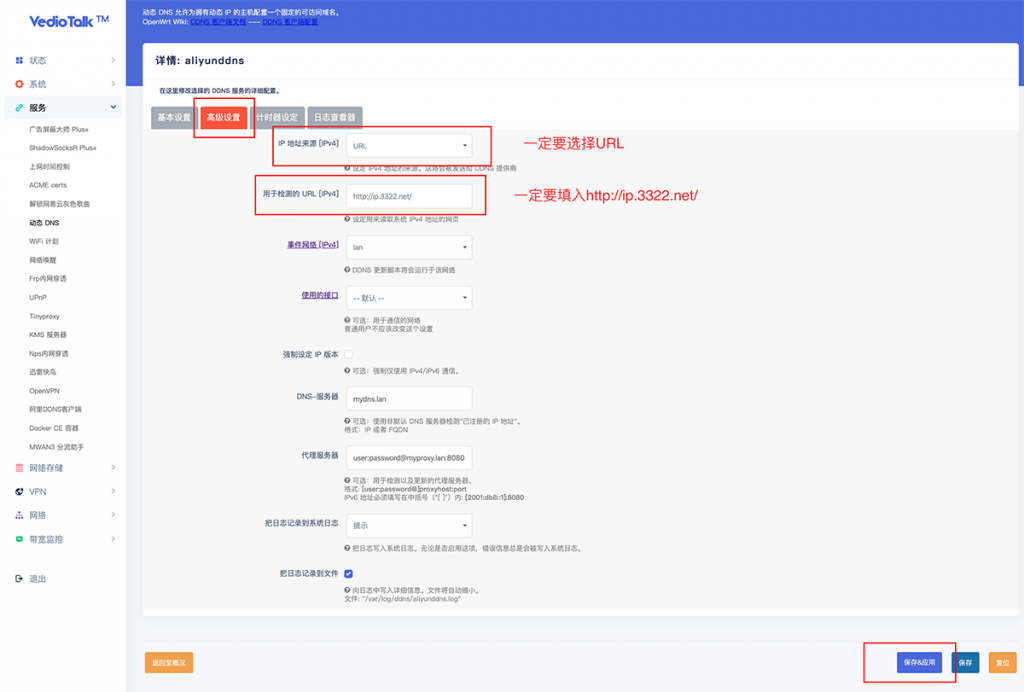The image size is (1024, 692).
Task: Click the 状态 grid icon in sidebar
Action: (x=19, y=60)
